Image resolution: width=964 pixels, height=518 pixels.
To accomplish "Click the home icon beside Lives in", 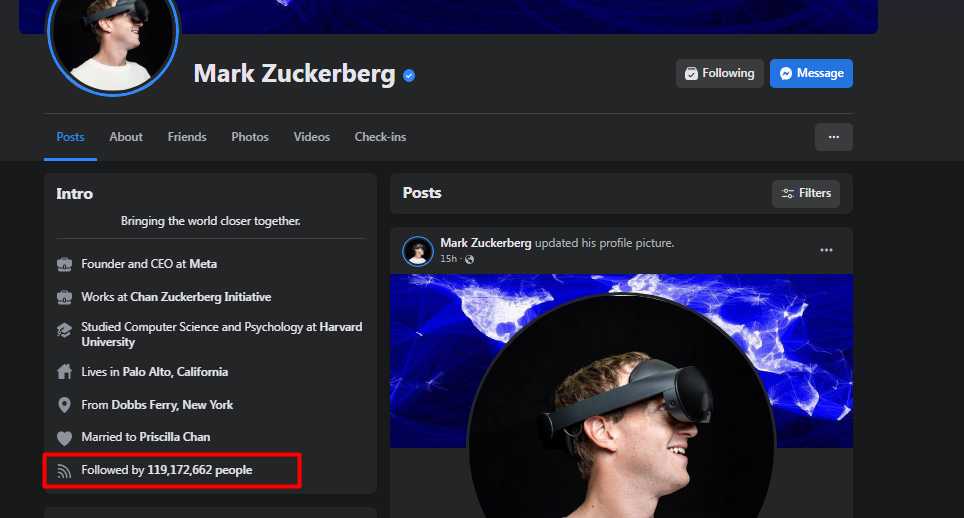I will click(x=65, y=372).
